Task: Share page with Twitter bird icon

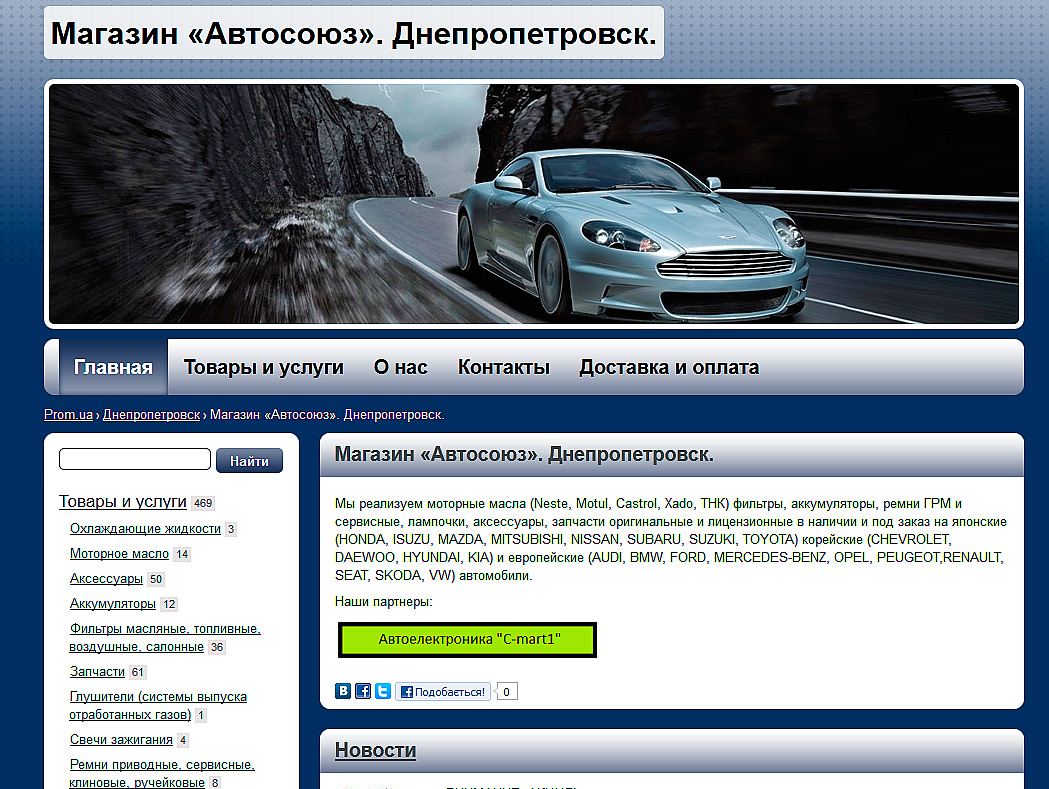Action: 383,691
